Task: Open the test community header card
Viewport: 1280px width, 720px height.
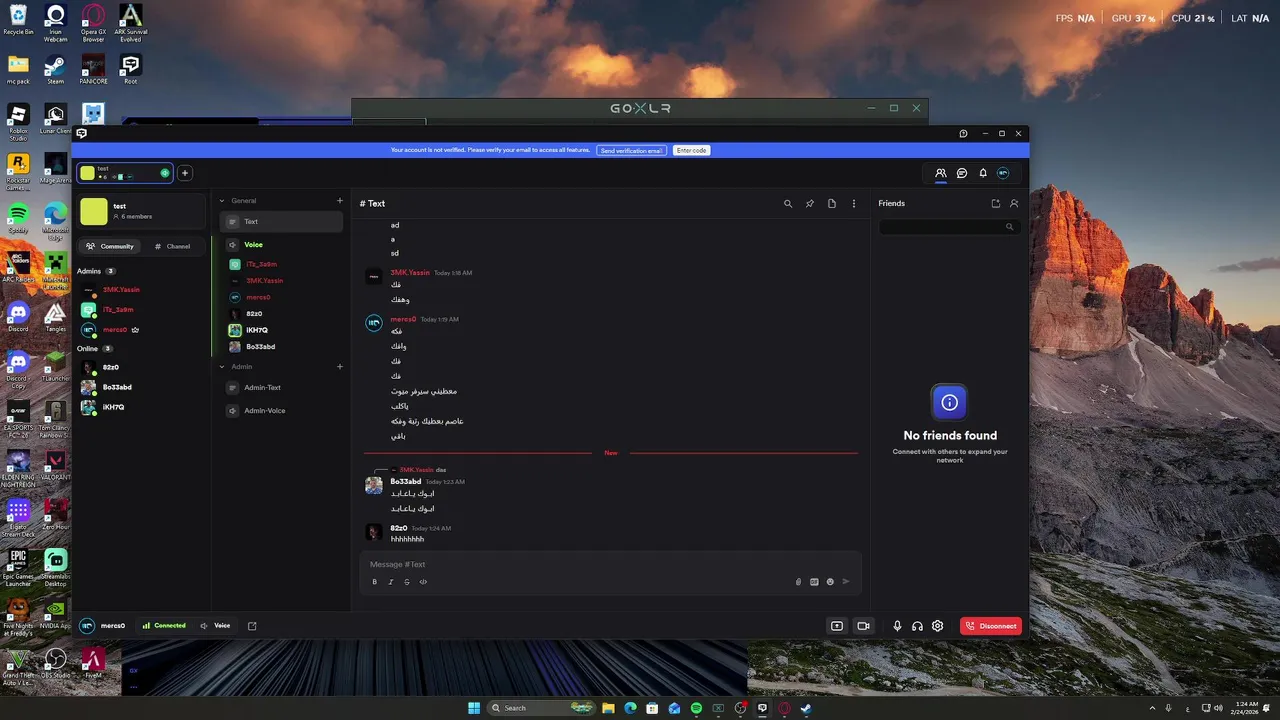Action: tap(141, 212)
